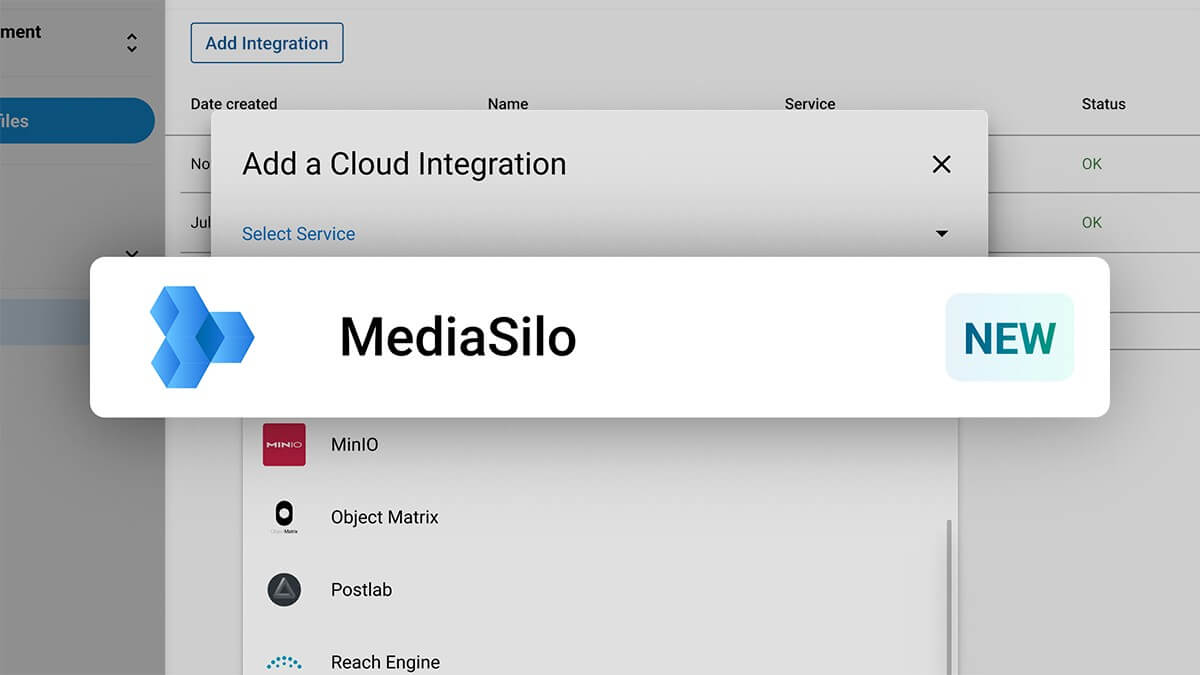
Task: Select the Object Matrix icon
Action: coord(284,516)
